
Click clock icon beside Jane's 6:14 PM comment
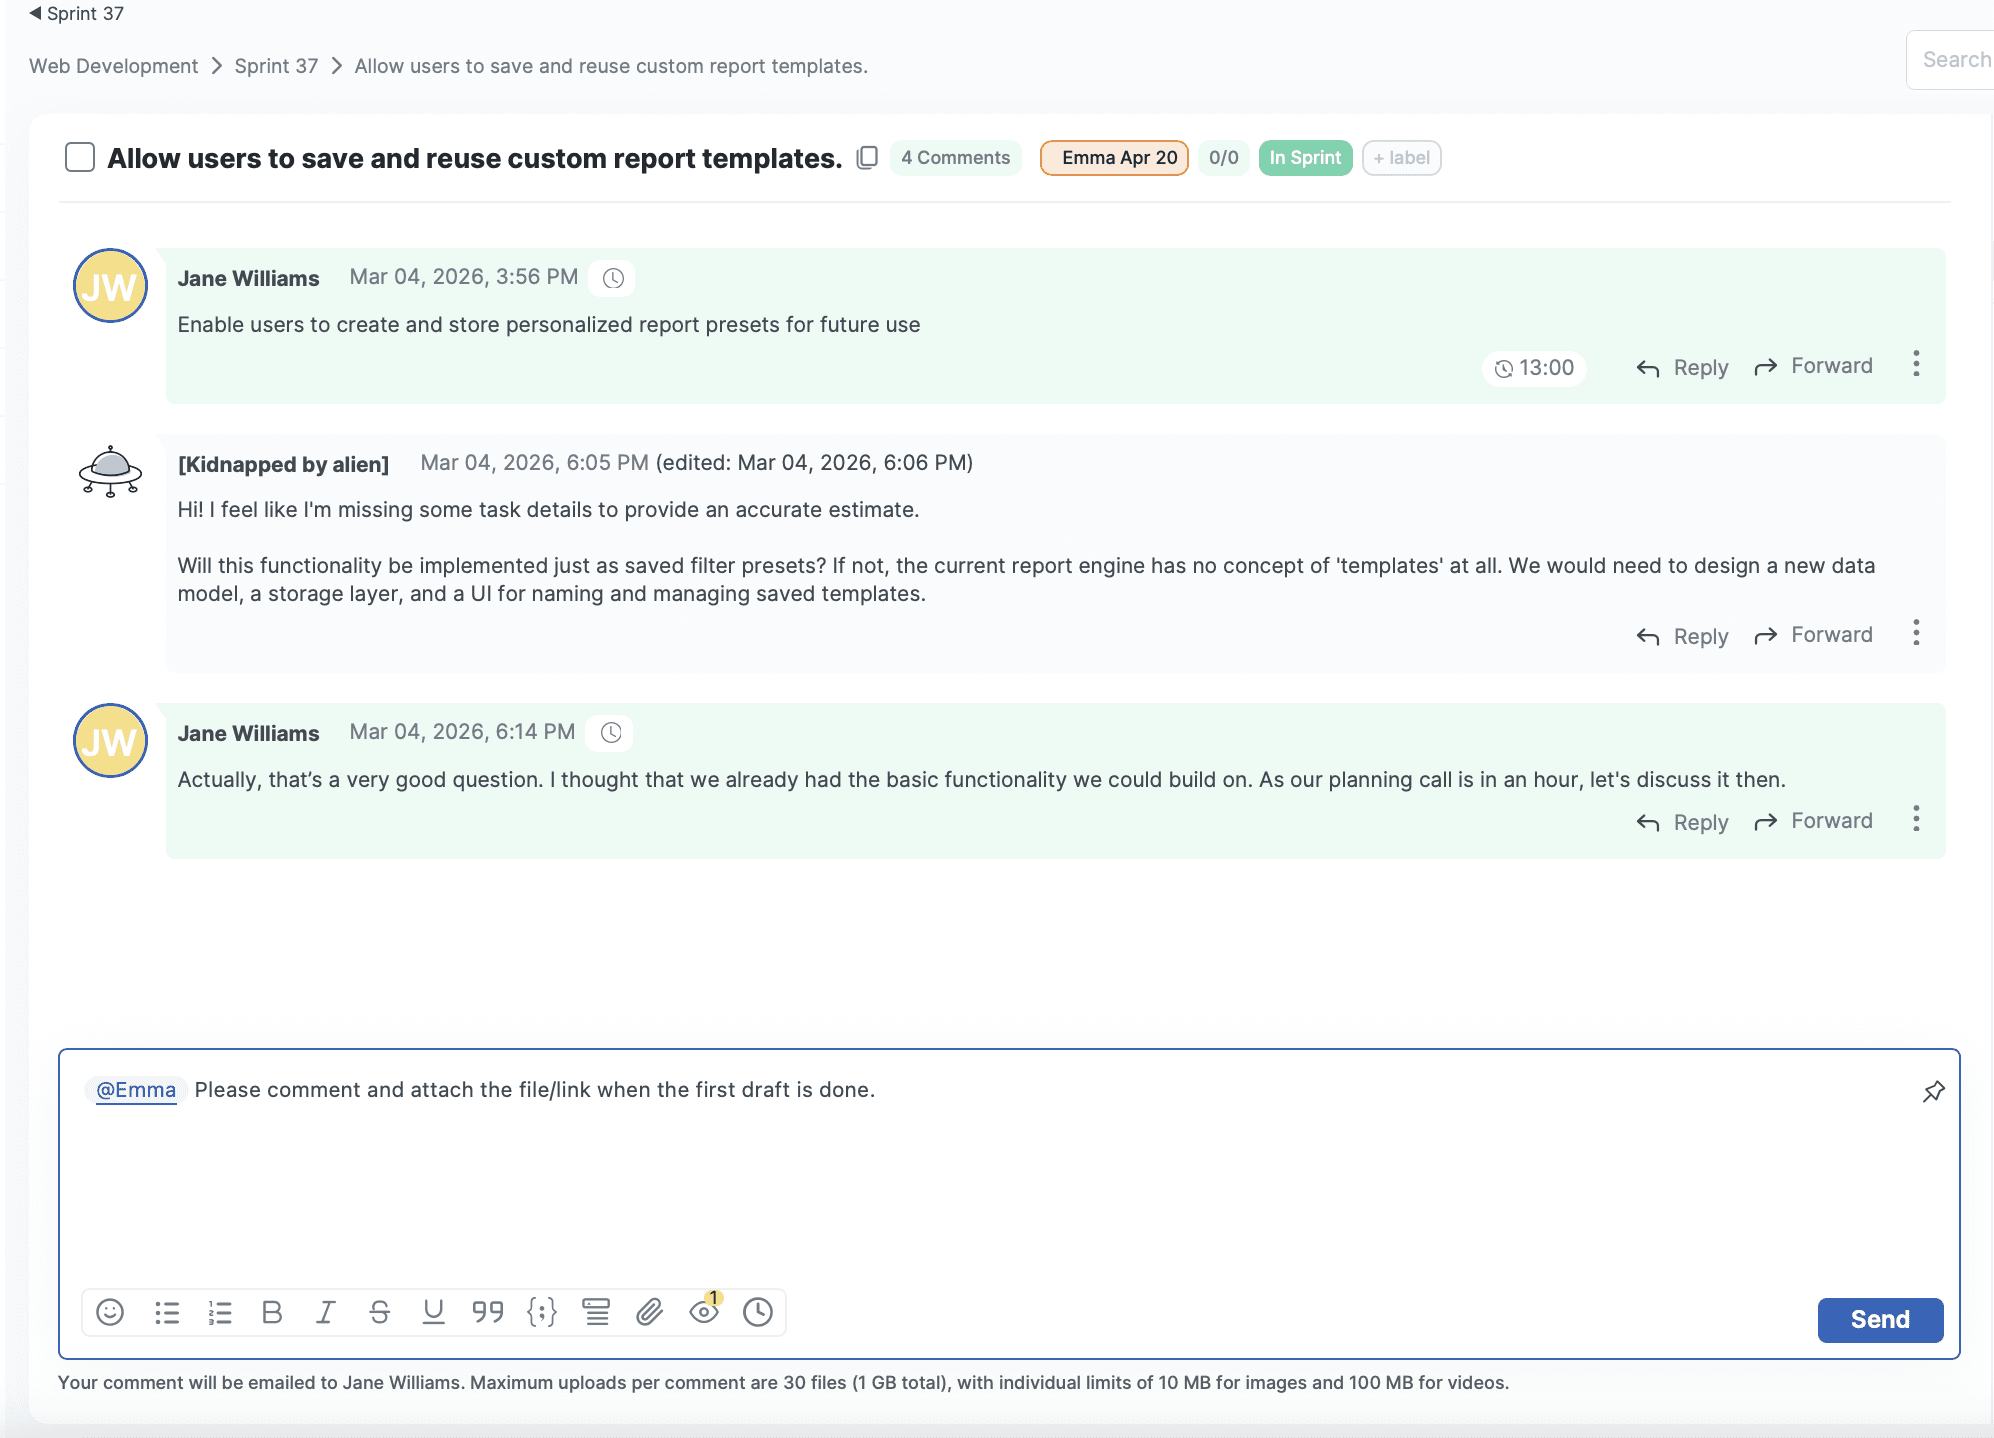610,733
